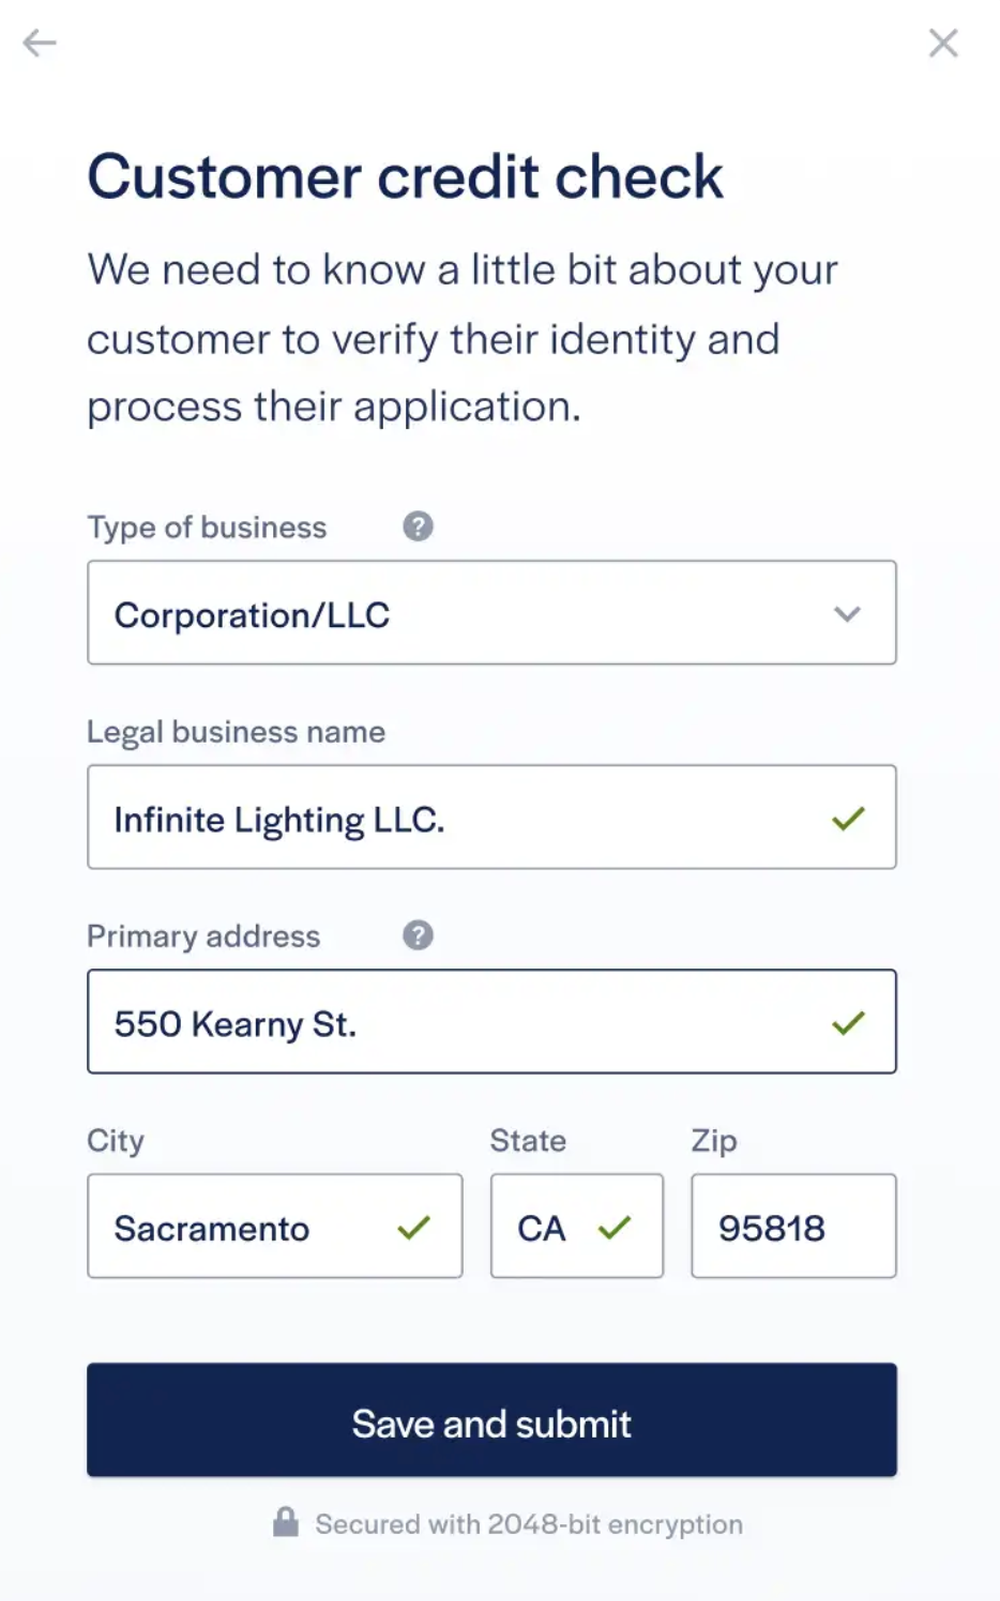
Task: Click Secured with 2048-bit encryption text
Action: coord(529,1524)
